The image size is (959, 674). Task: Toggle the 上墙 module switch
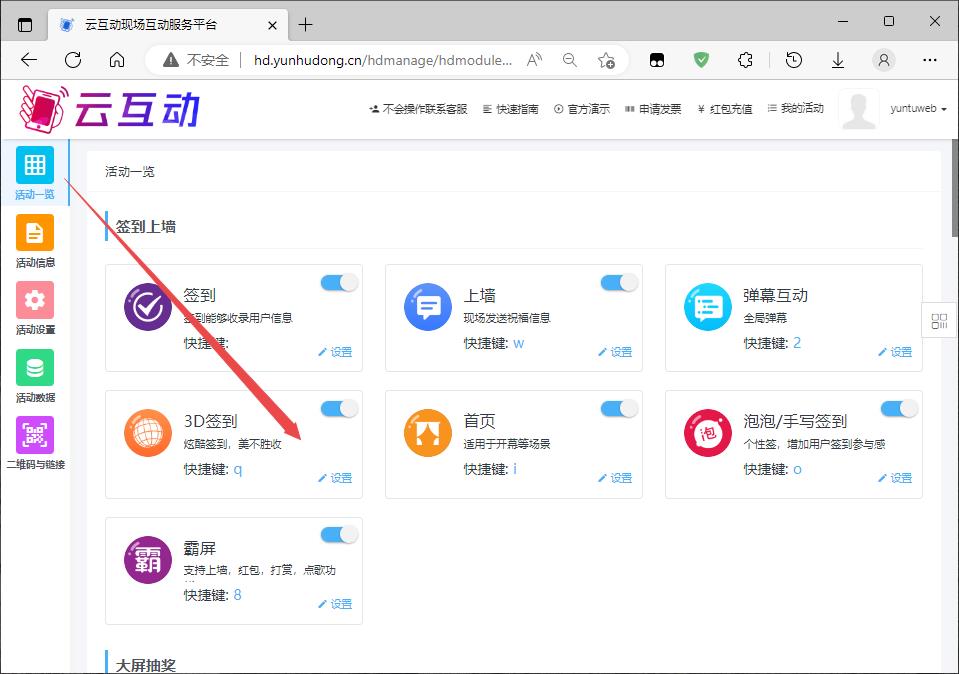coord(620,283)
